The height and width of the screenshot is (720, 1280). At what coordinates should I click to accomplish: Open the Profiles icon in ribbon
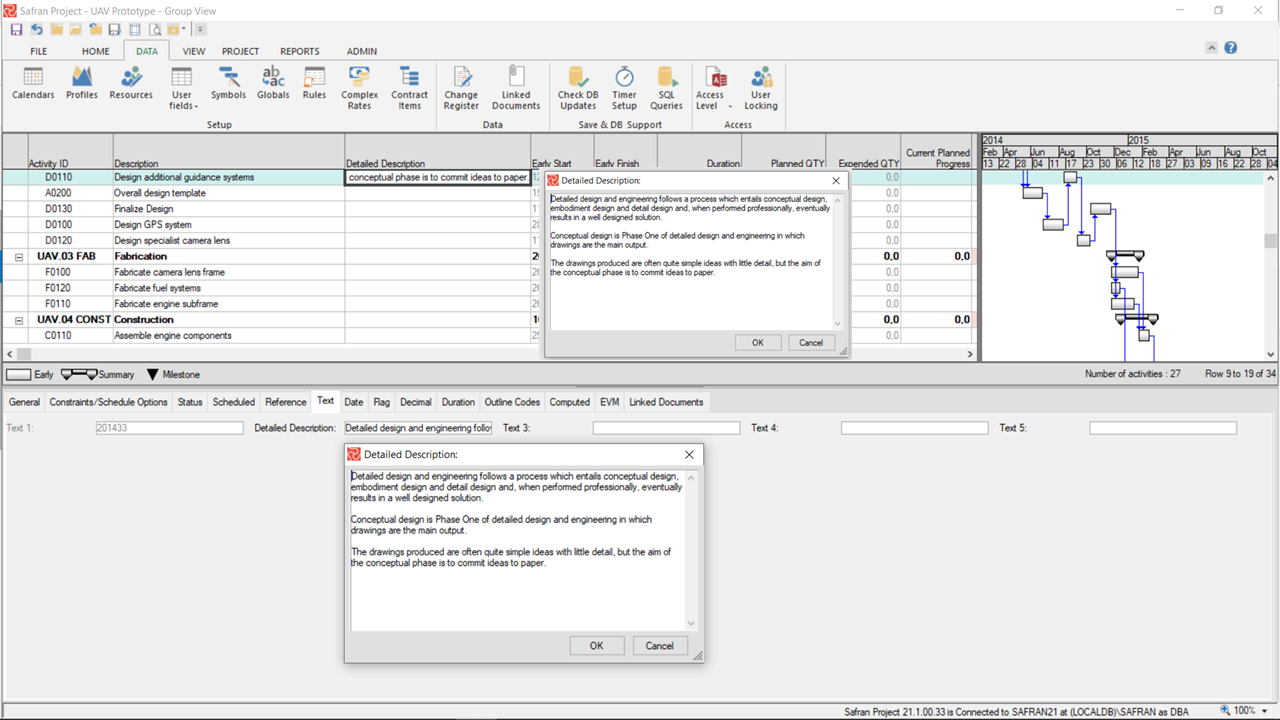(82, 84)
